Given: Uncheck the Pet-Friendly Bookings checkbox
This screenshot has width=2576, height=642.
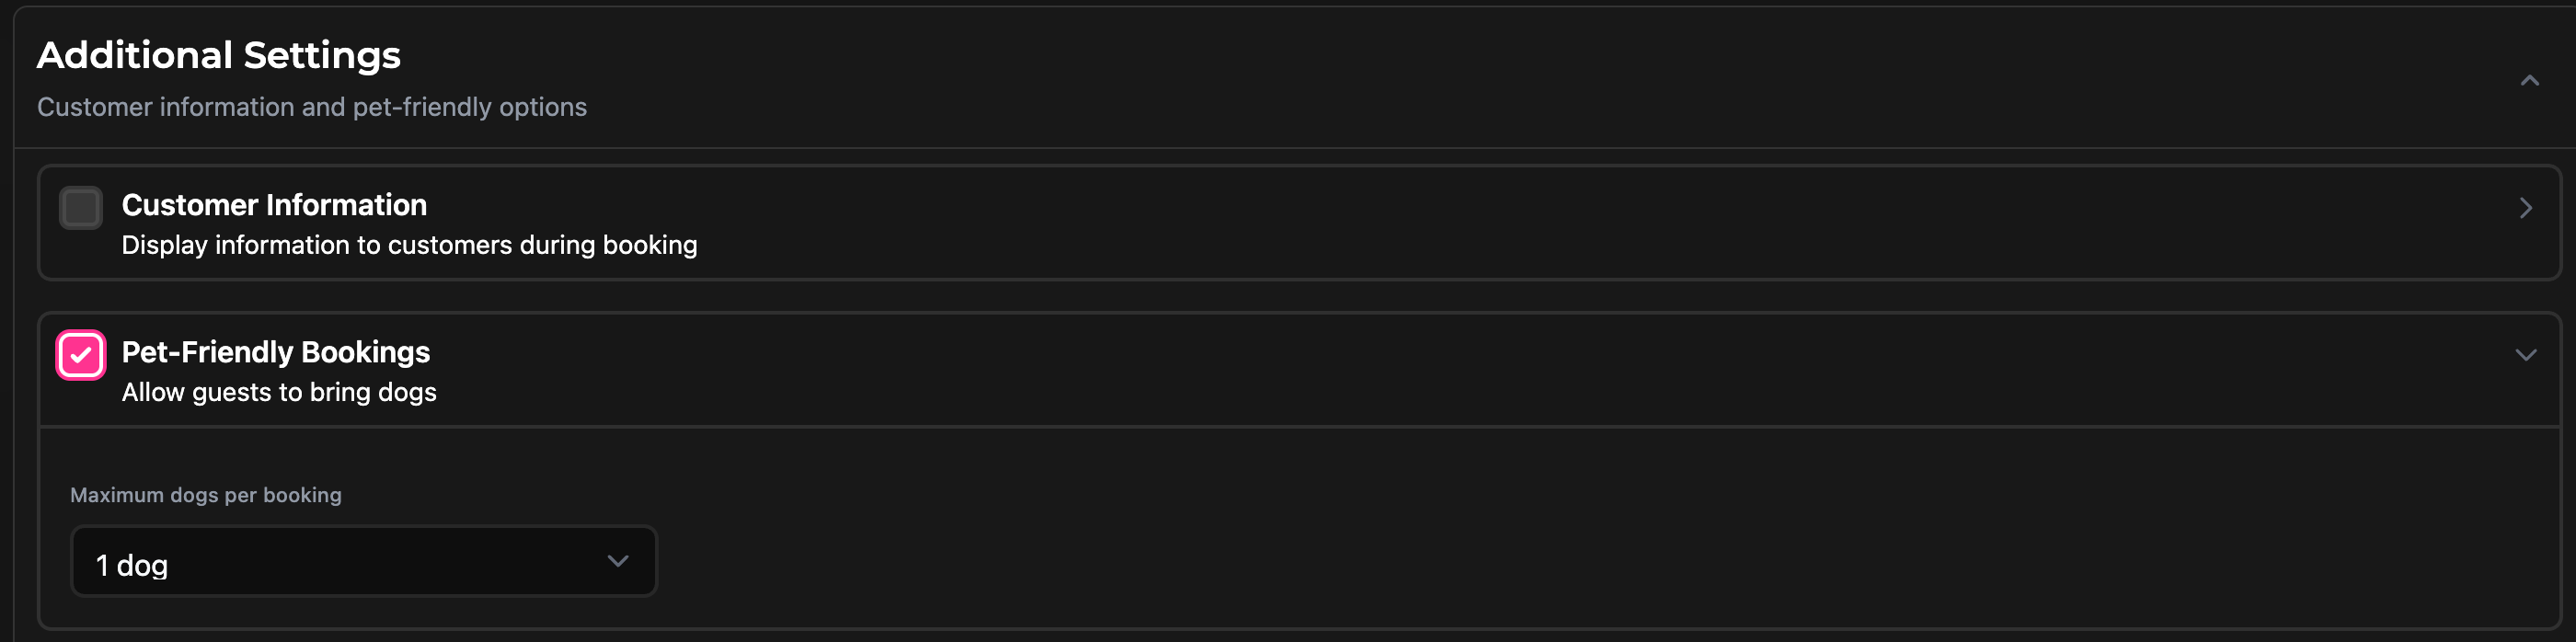Looking at the screenshot, I should tap(81, 355).
